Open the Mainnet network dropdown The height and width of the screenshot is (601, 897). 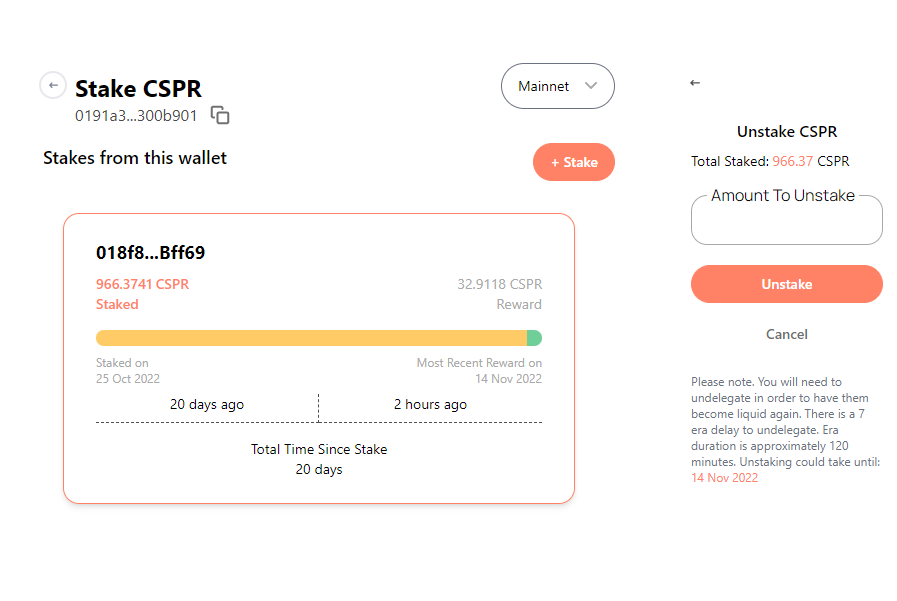point(557,87)
